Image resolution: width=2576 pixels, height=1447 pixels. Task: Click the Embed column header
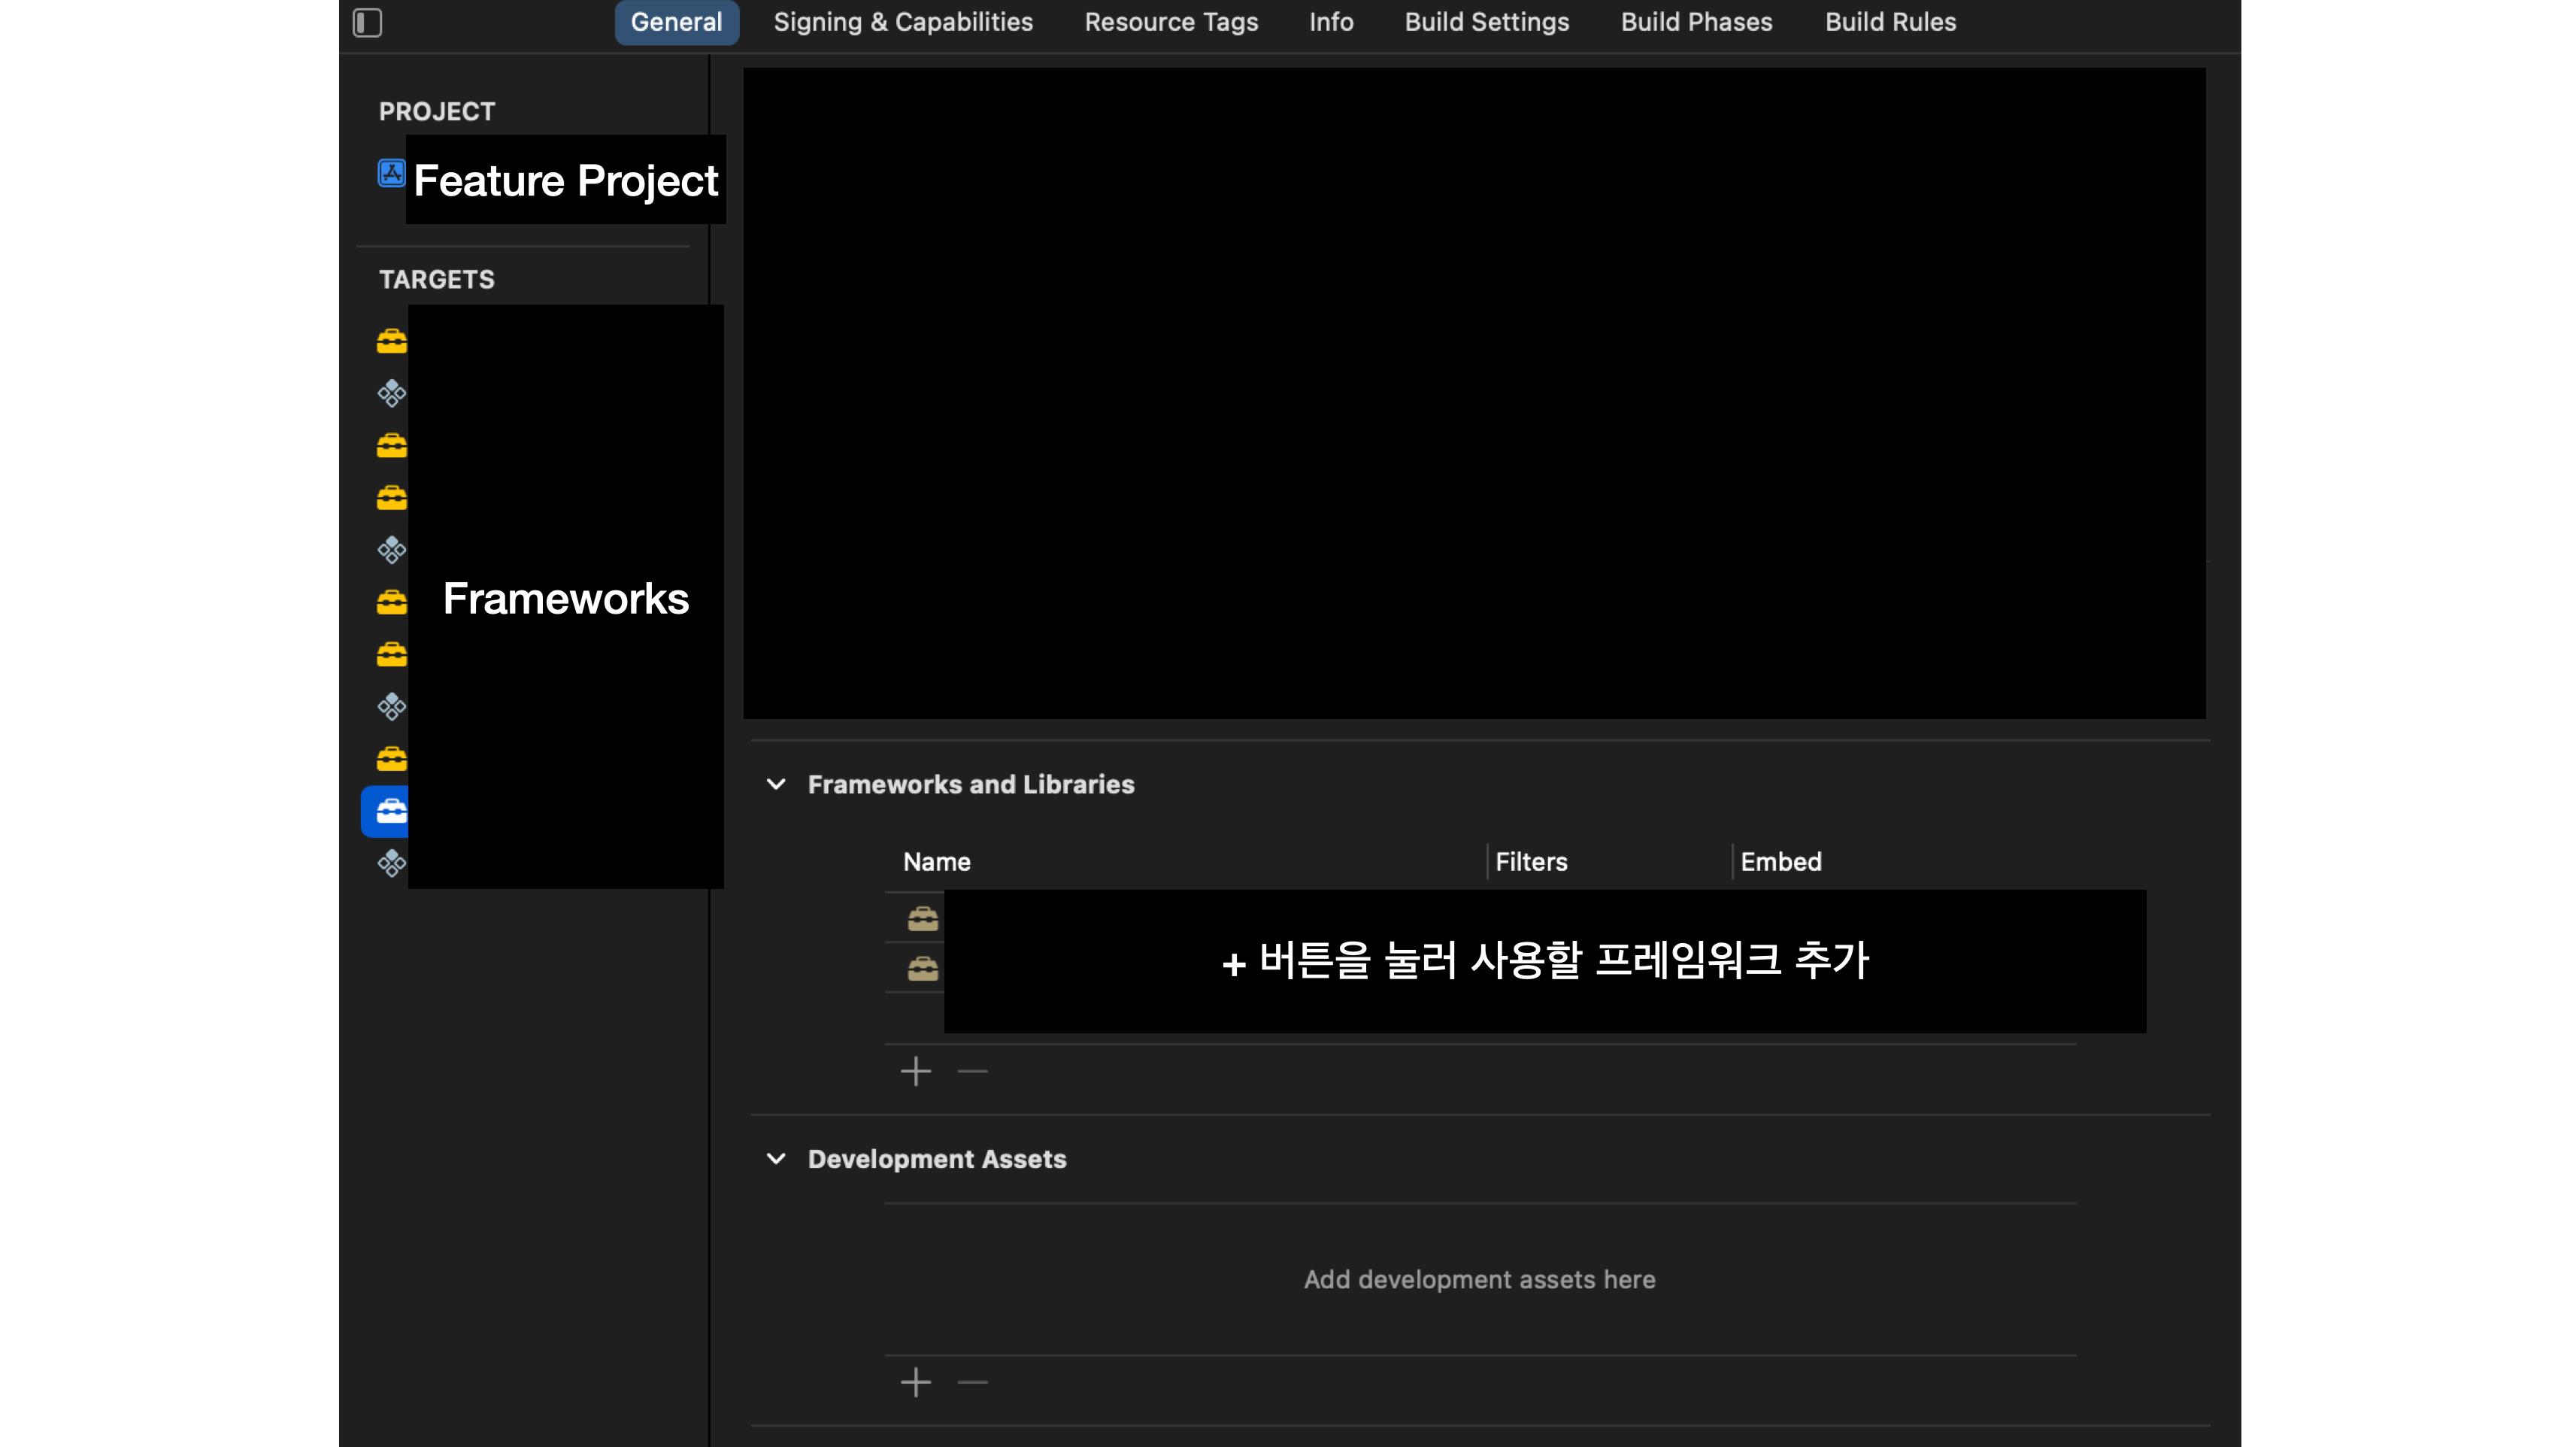1780,861
